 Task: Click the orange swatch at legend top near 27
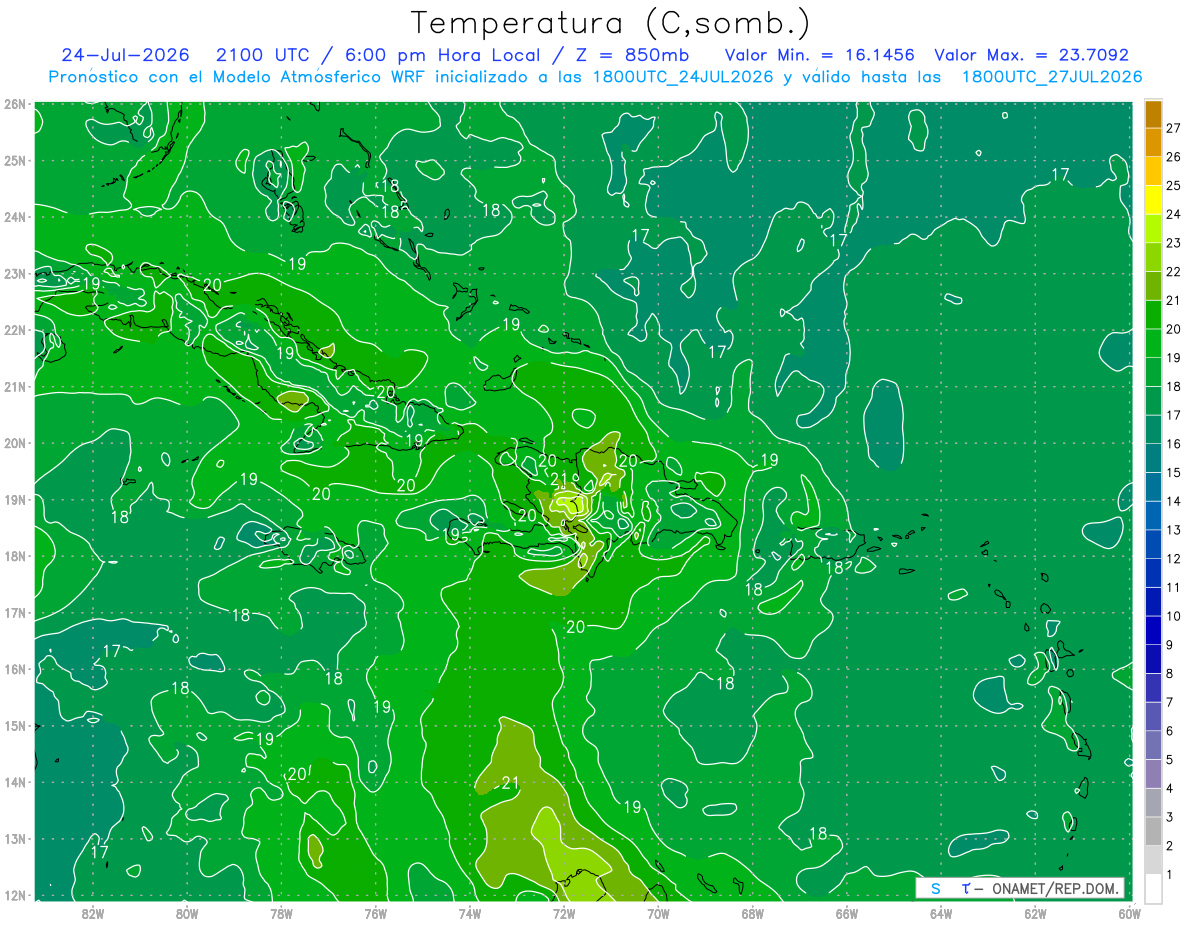[1153, 114]
